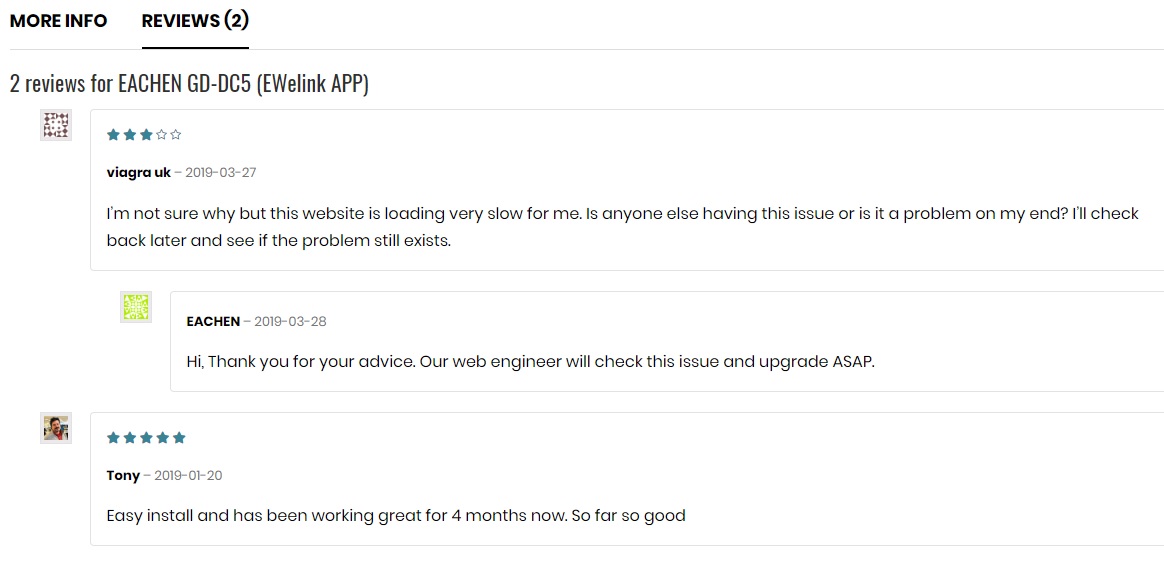Click EACHEN's green avatar icon

click(136, 307)
